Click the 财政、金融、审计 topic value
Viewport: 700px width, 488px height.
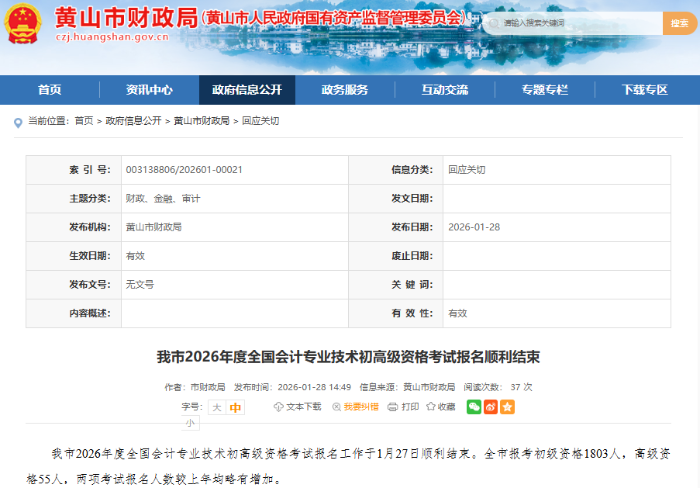(x=163, y=199)
